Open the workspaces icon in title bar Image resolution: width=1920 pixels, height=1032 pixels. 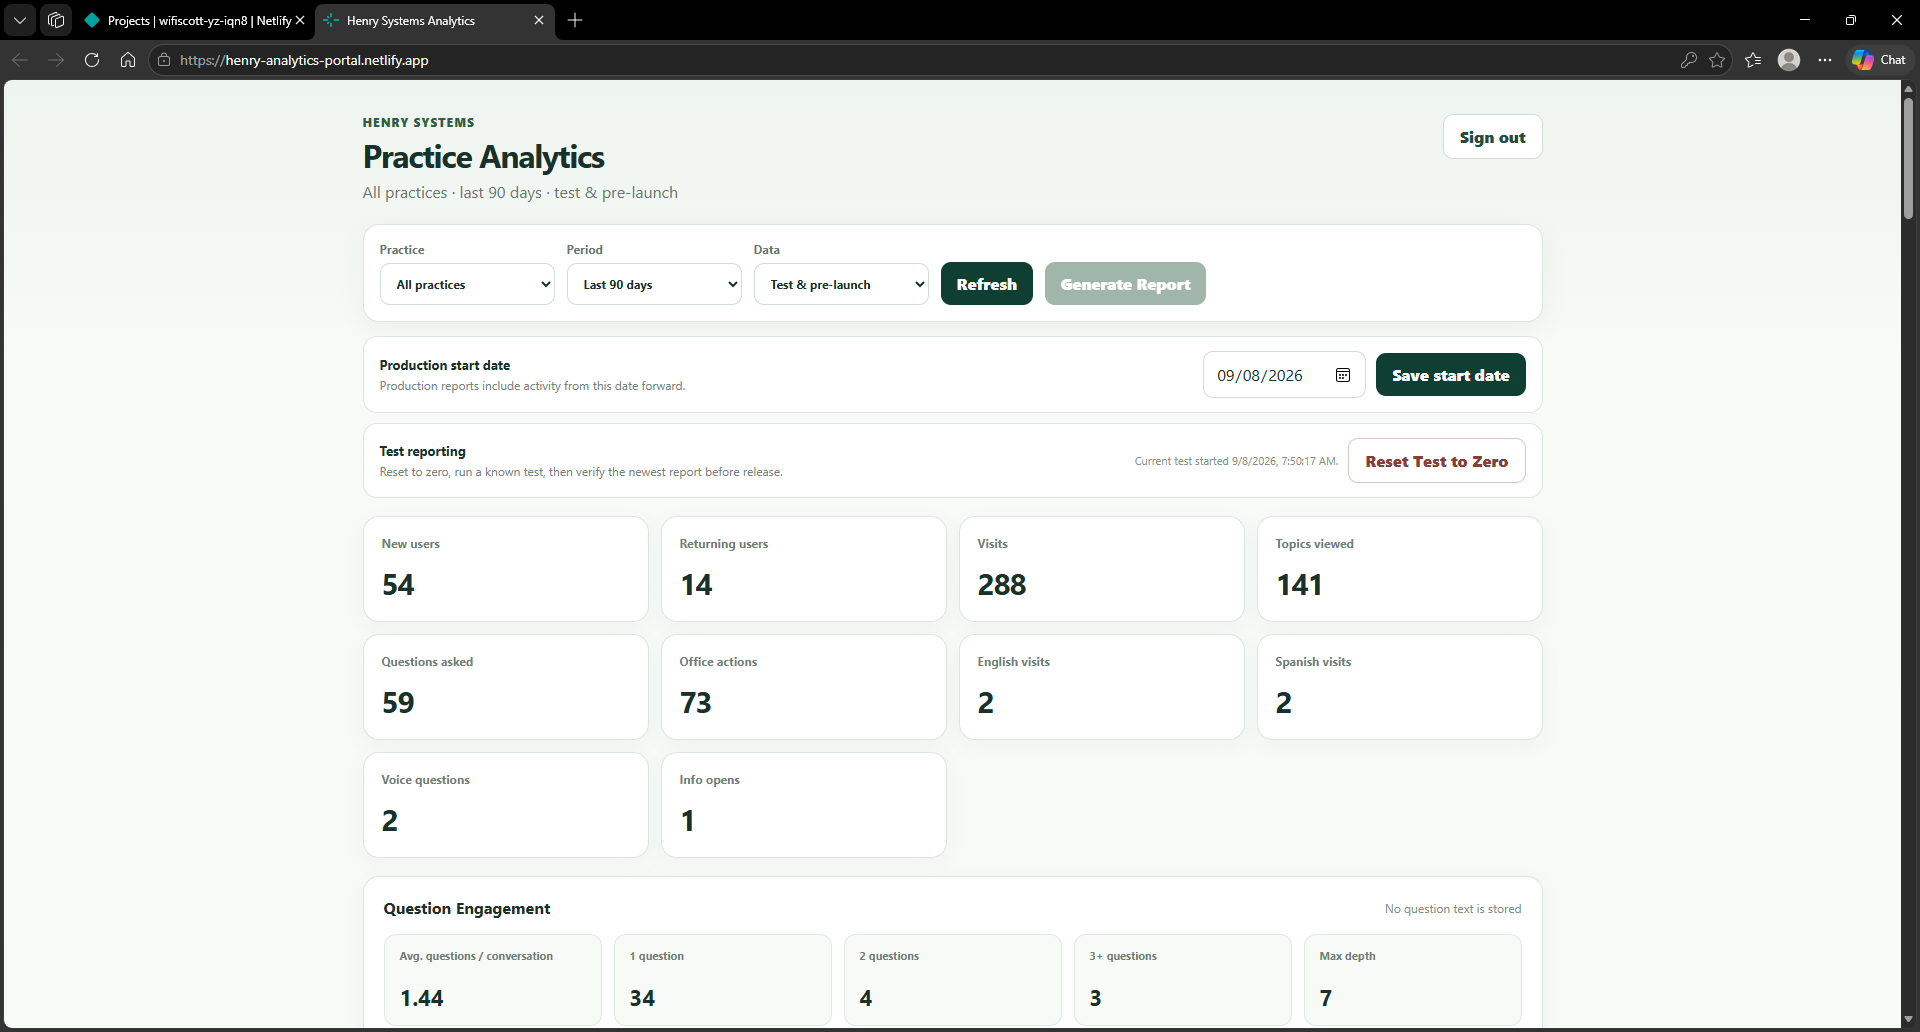tap(56, 20)
